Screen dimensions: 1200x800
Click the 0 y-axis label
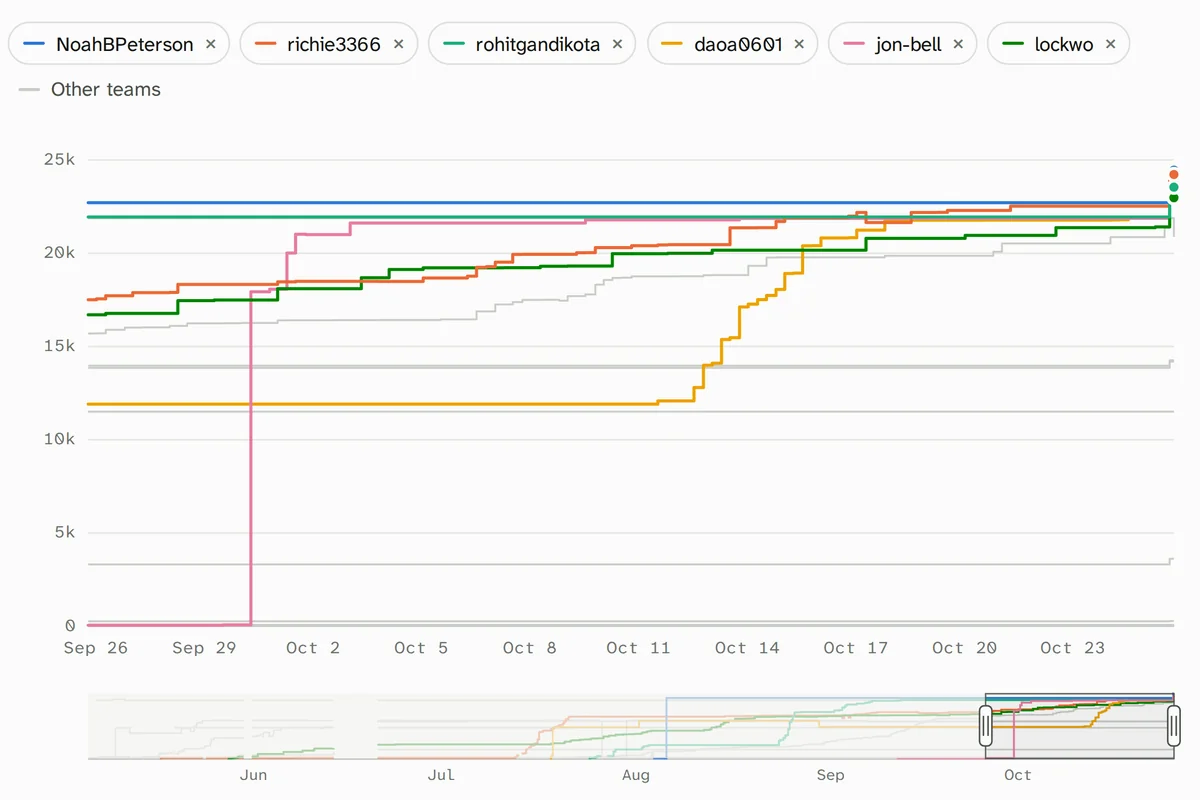70,625
